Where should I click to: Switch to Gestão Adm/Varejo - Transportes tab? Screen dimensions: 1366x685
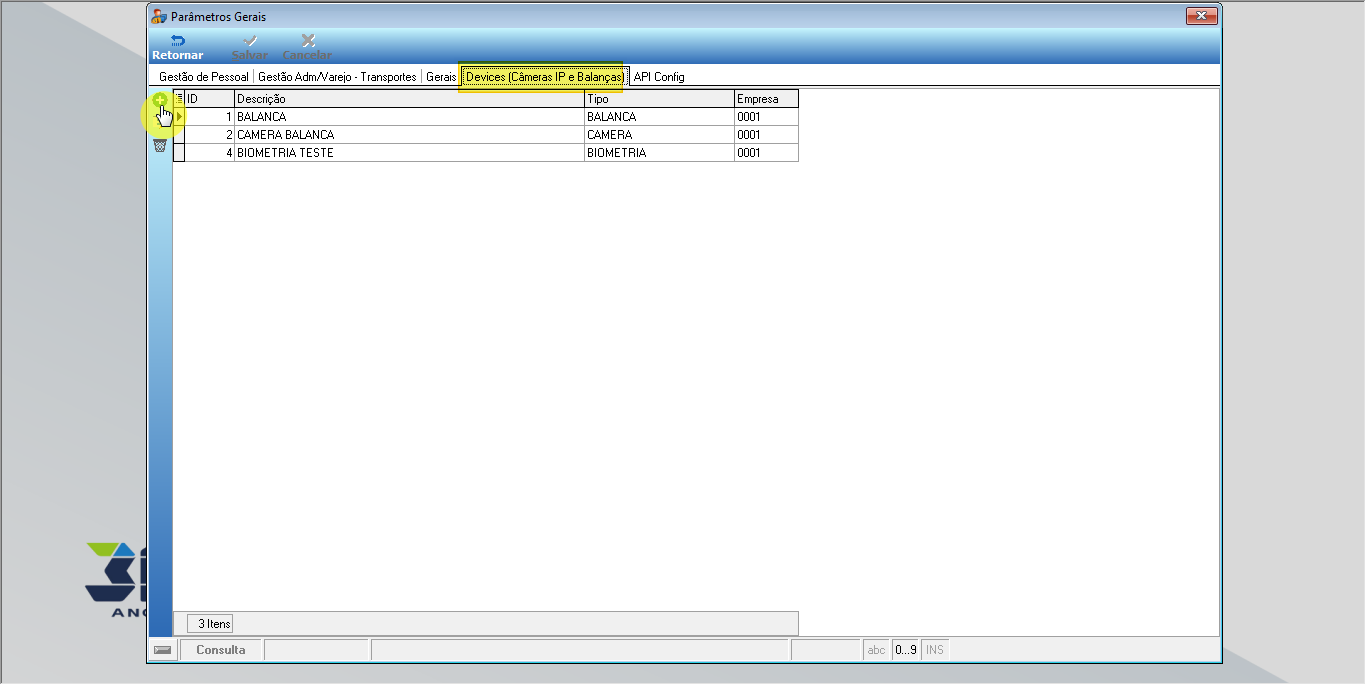(337, 77)
